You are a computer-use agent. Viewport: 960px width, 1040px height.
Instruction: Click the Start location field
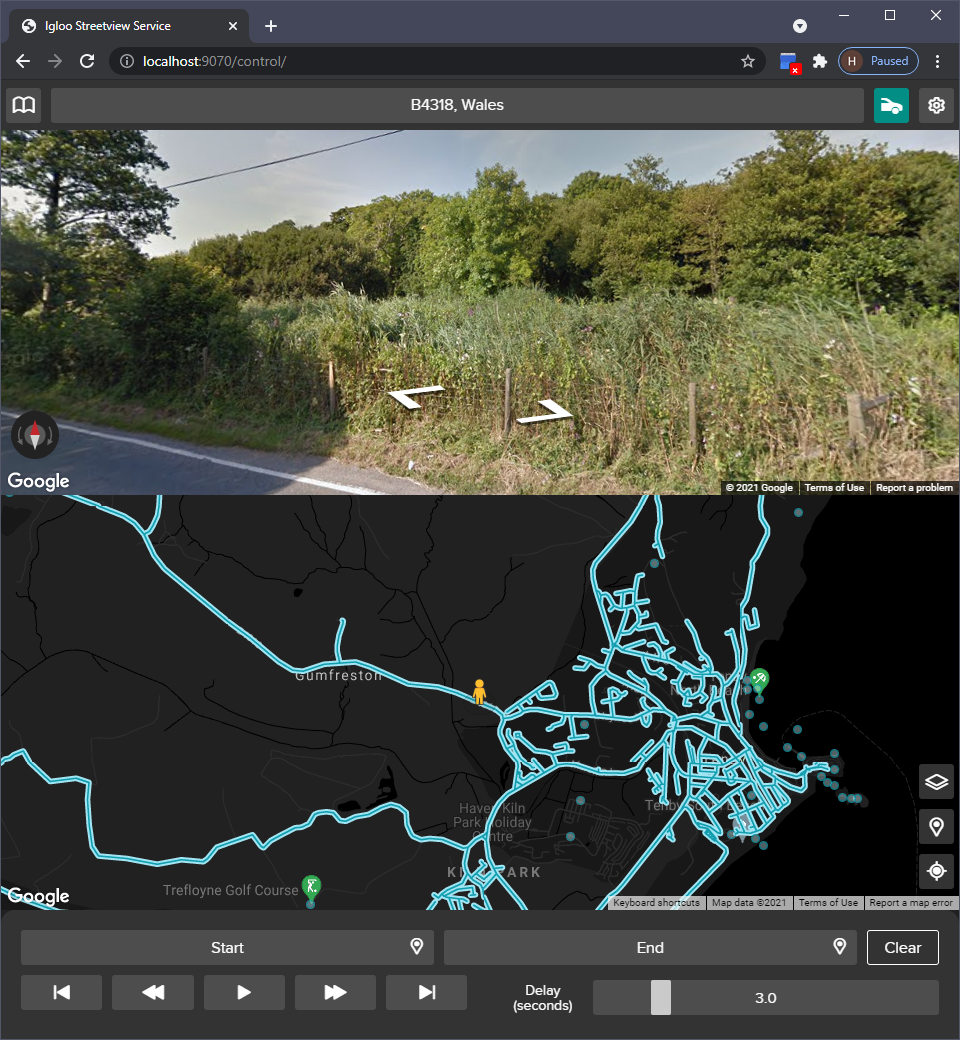(227, 947)
